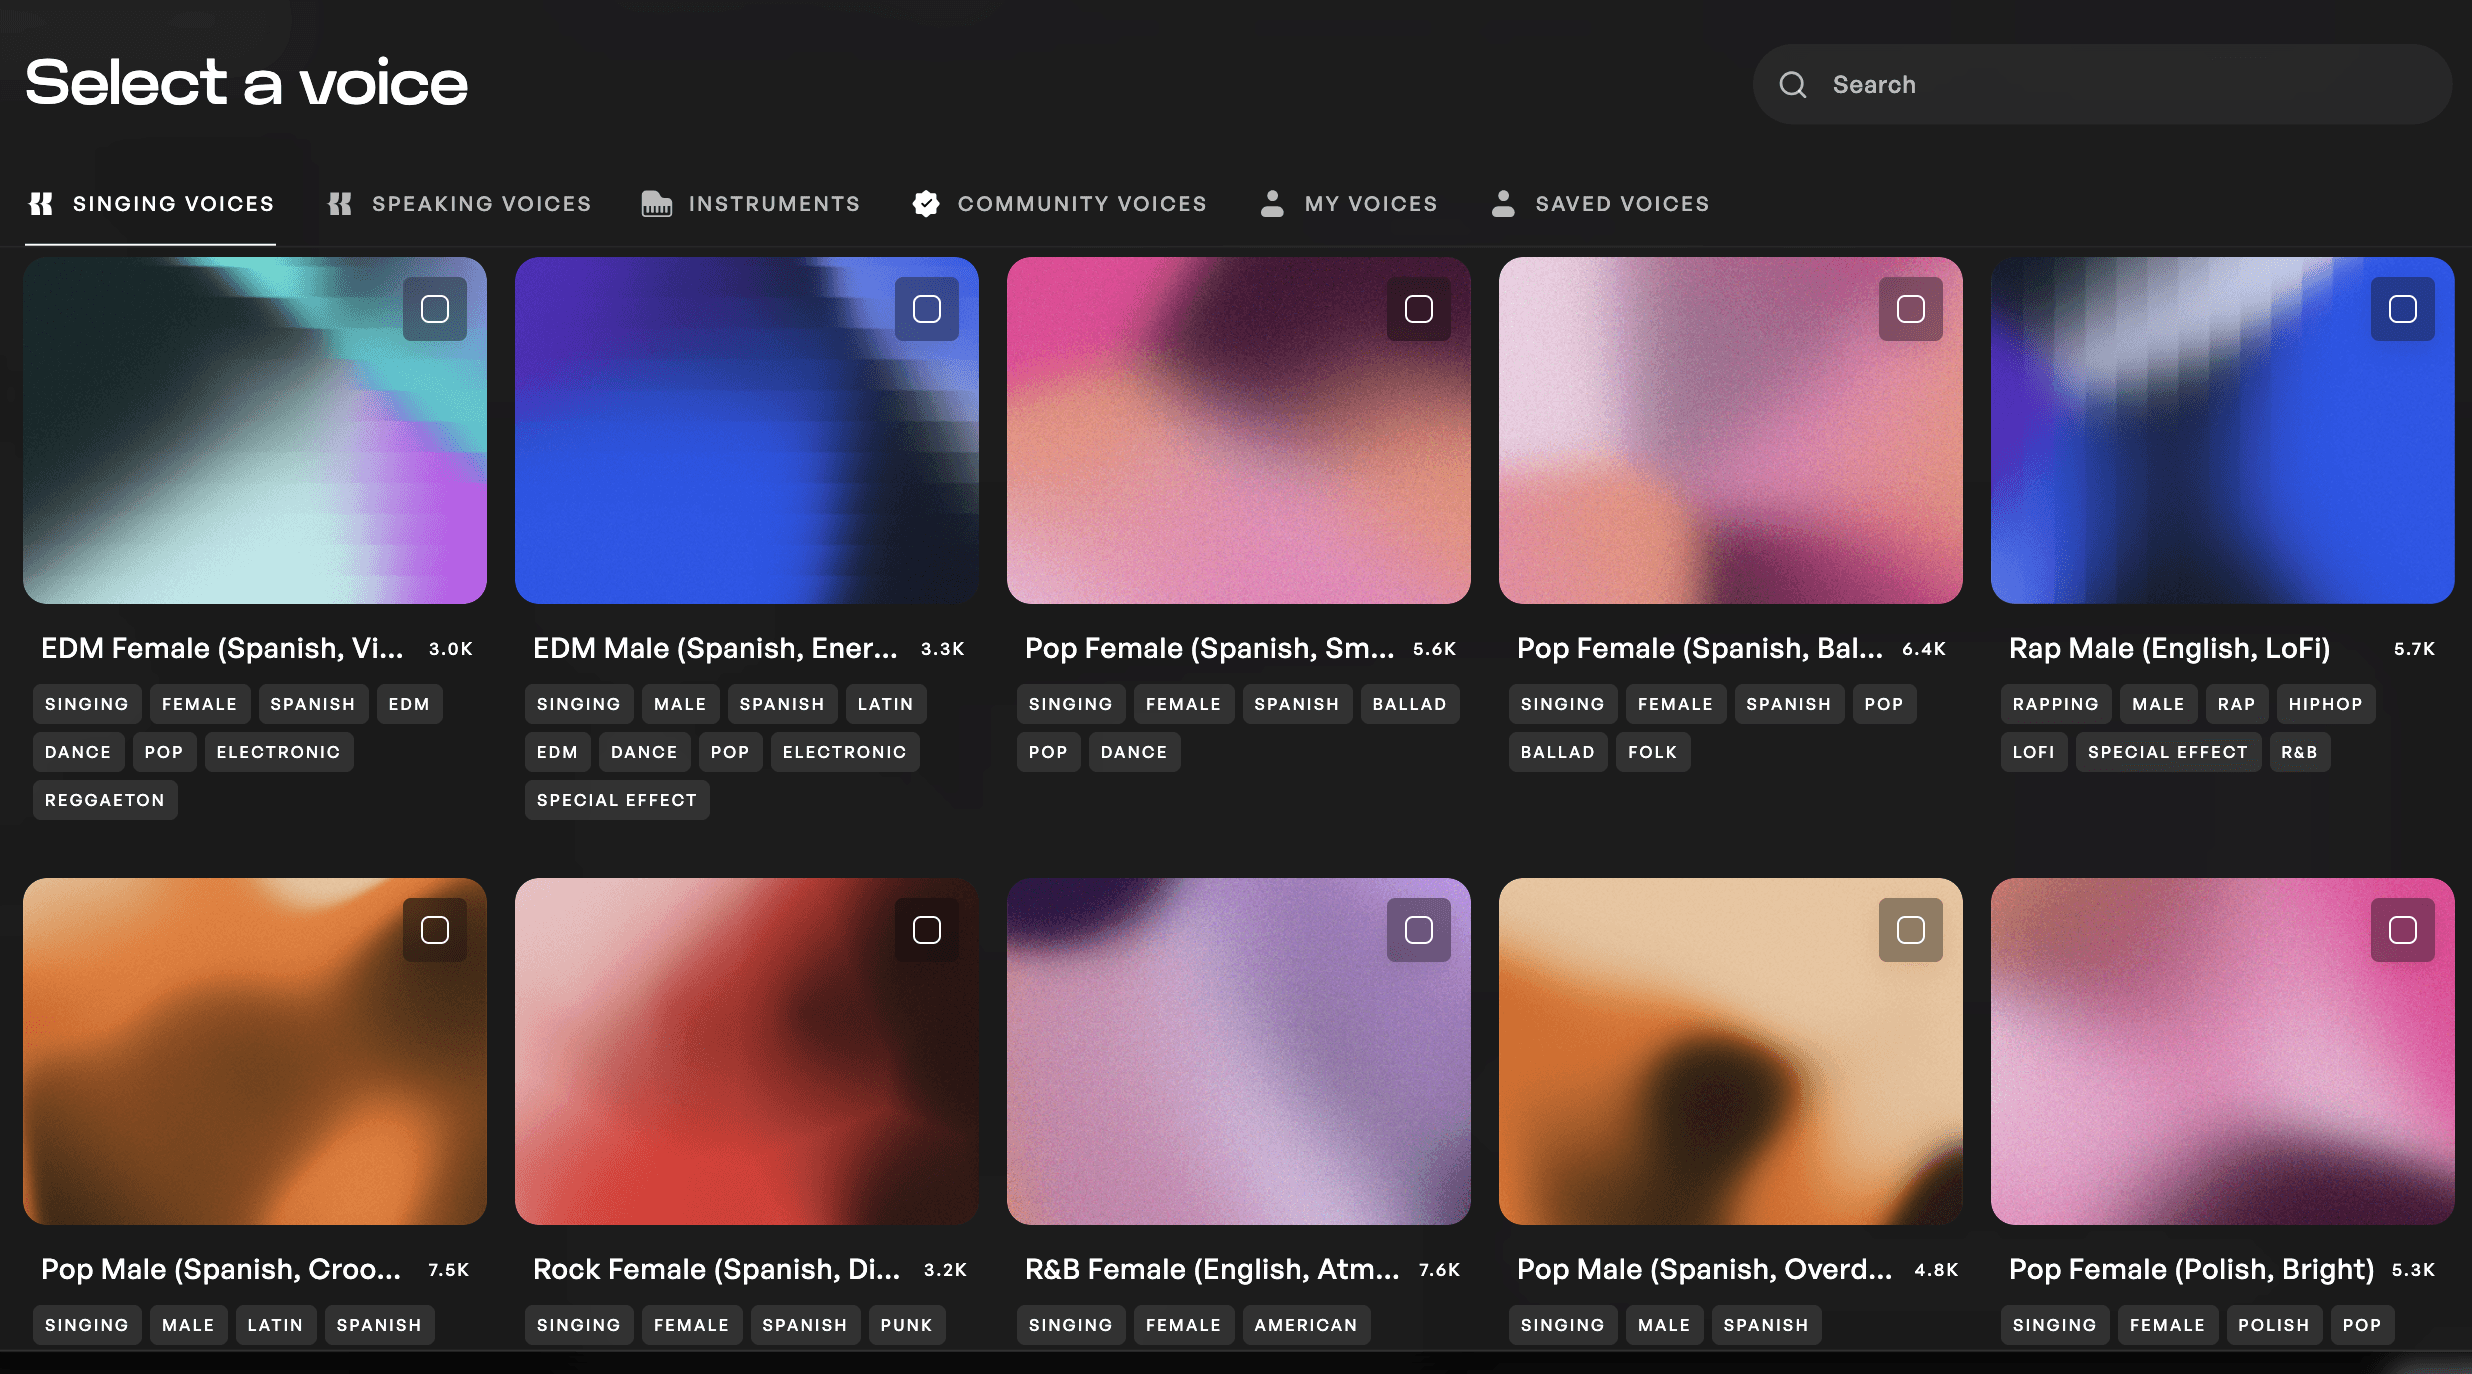2472x1374 pixels.
Task: Open EDM Male (Spanish) voice thumbnail
Action: click(x=747, y=431)
